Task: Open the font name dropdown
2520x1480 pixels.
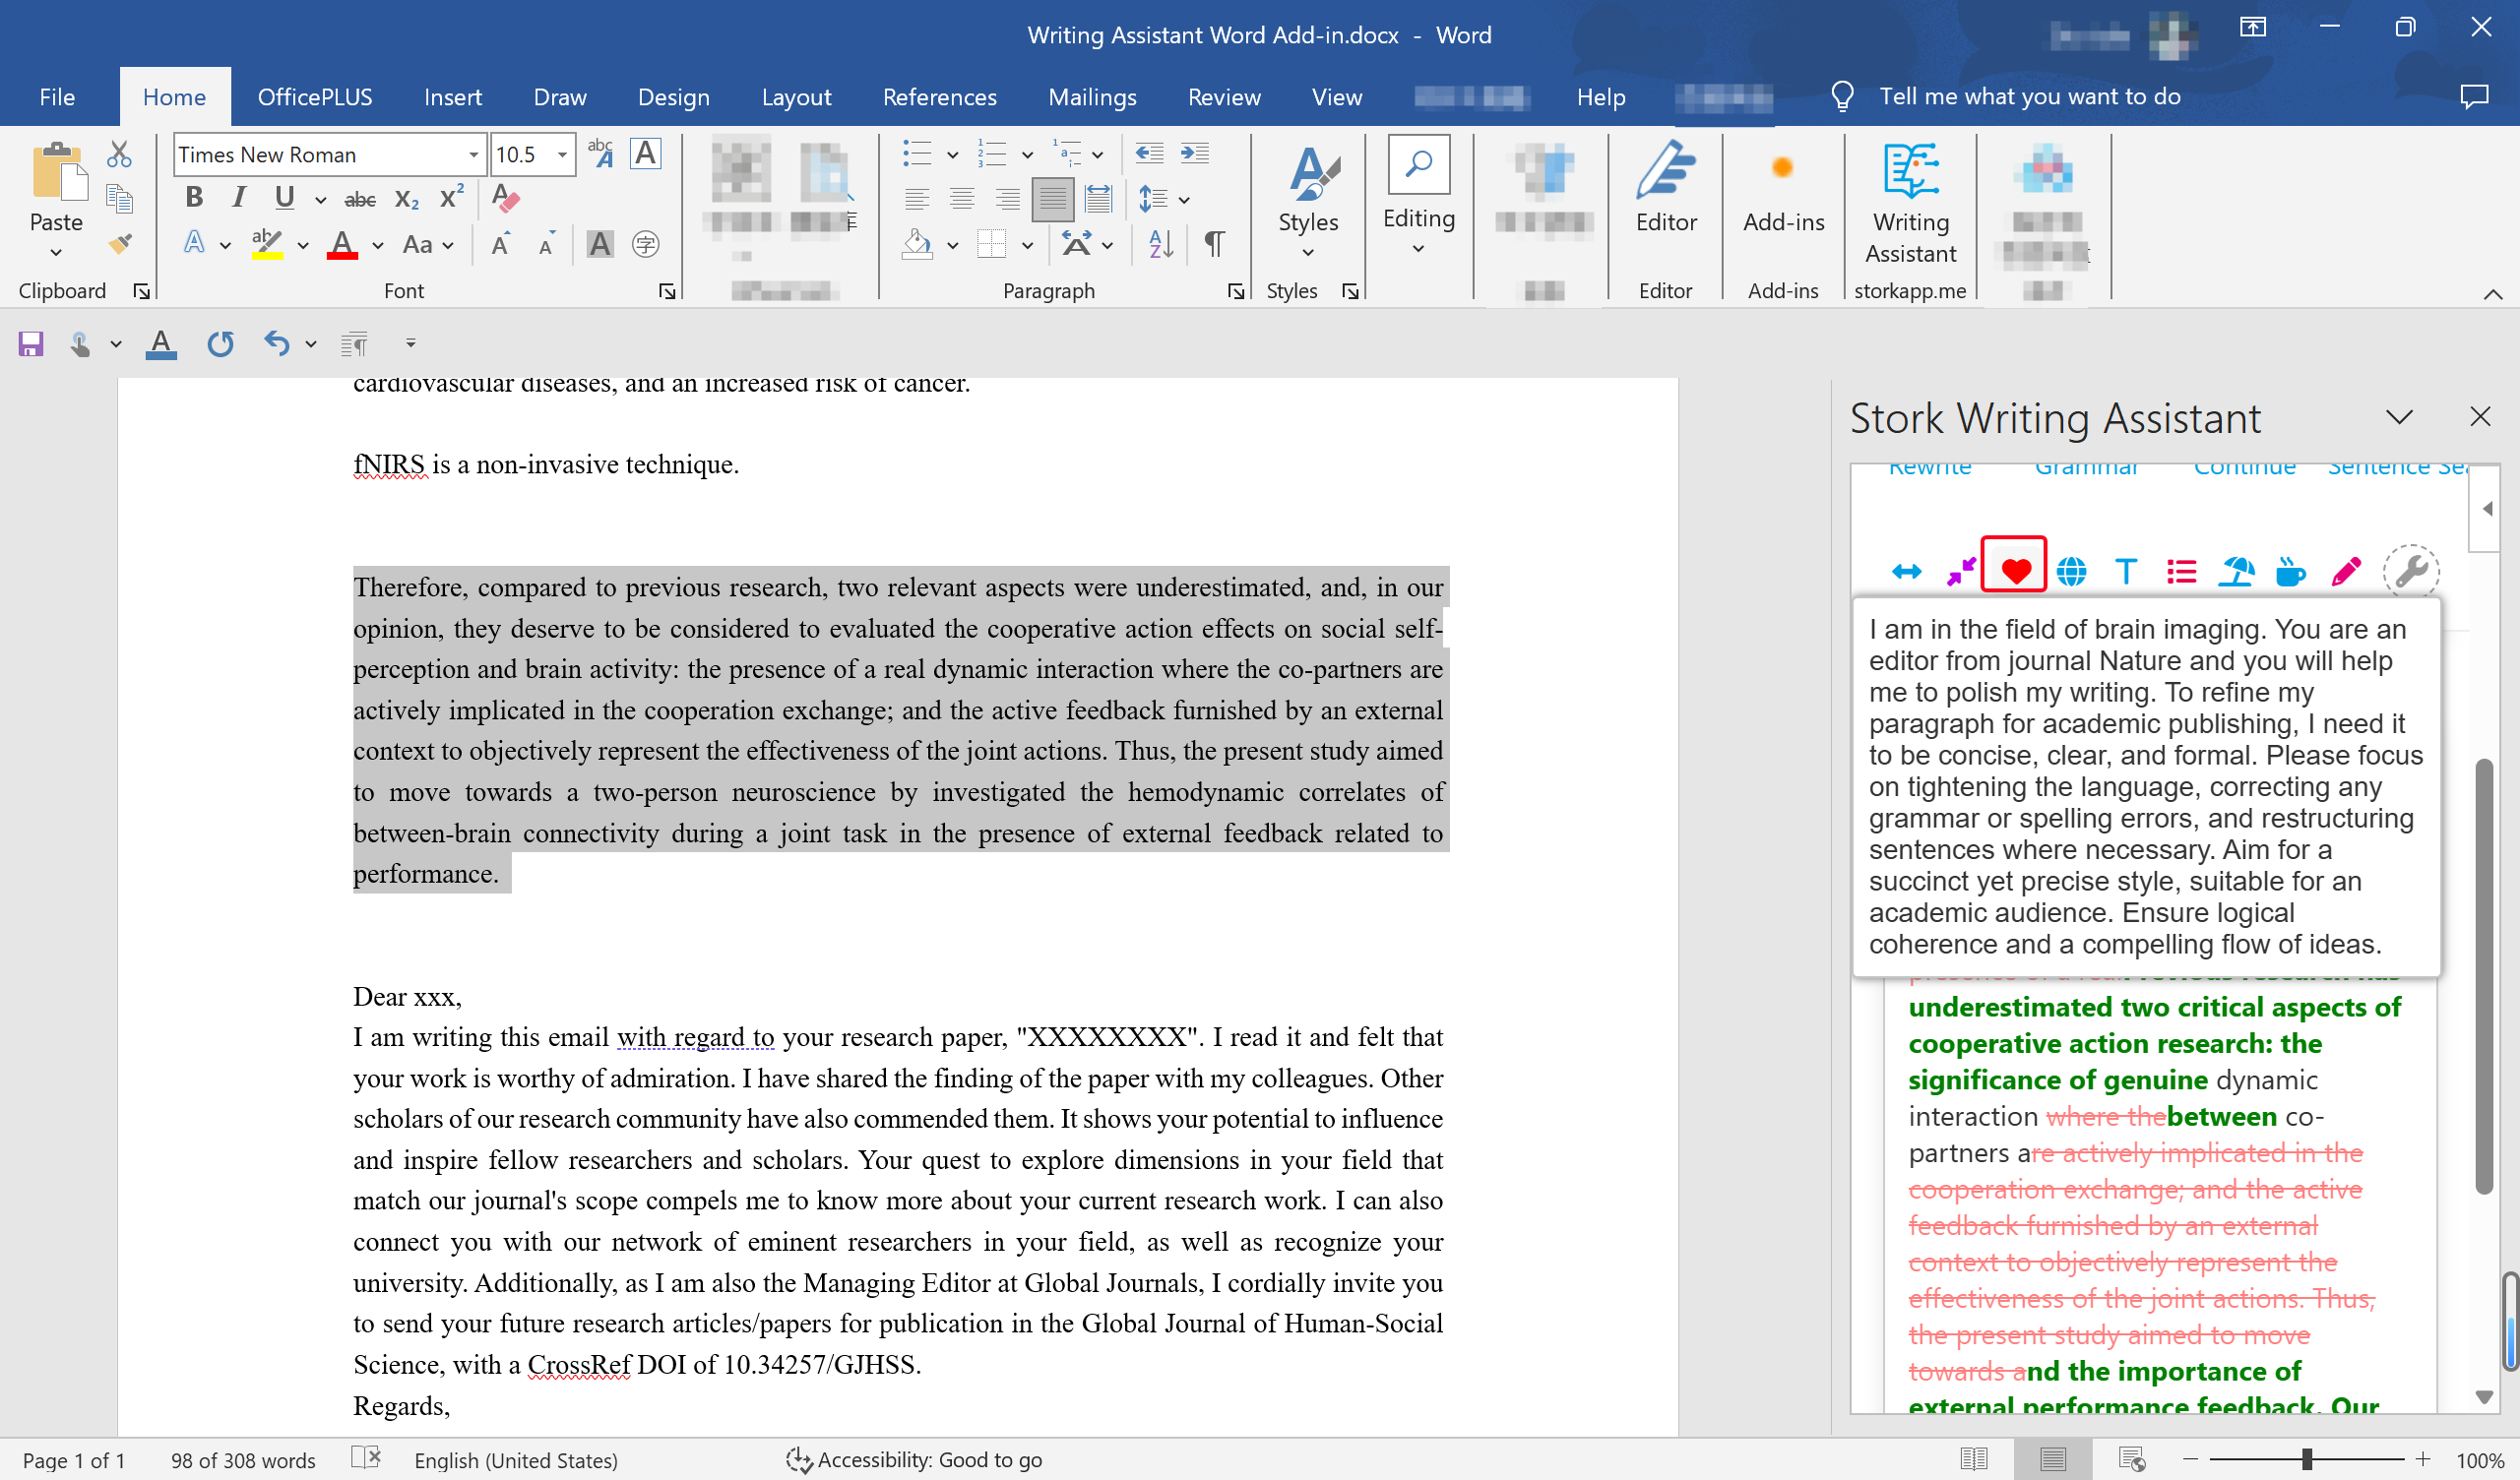Action: point(473,155)
